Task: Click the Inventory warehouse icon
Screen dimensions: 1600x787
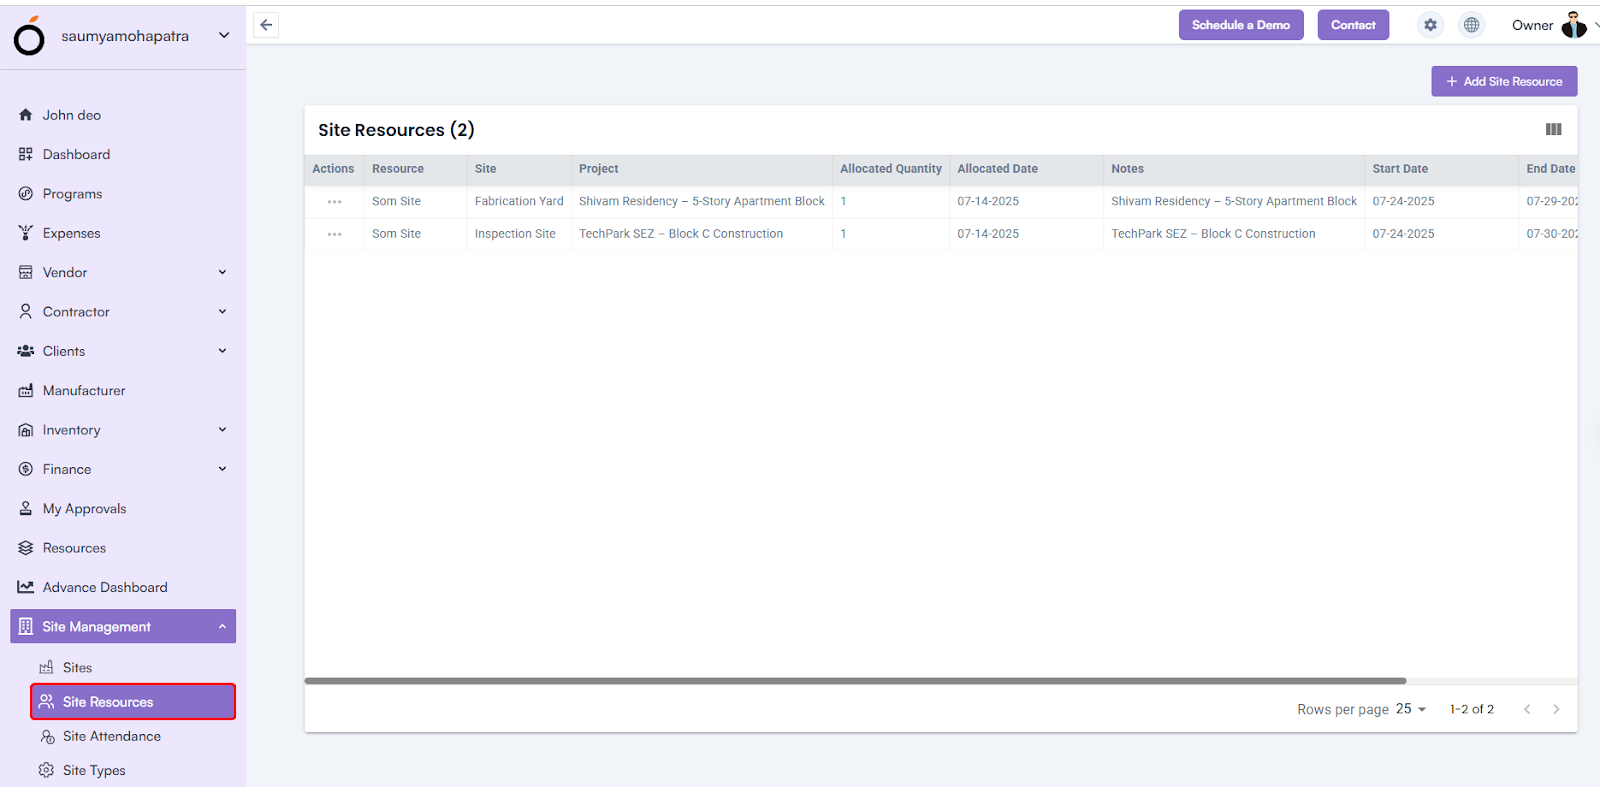Action: pos(26,430)
